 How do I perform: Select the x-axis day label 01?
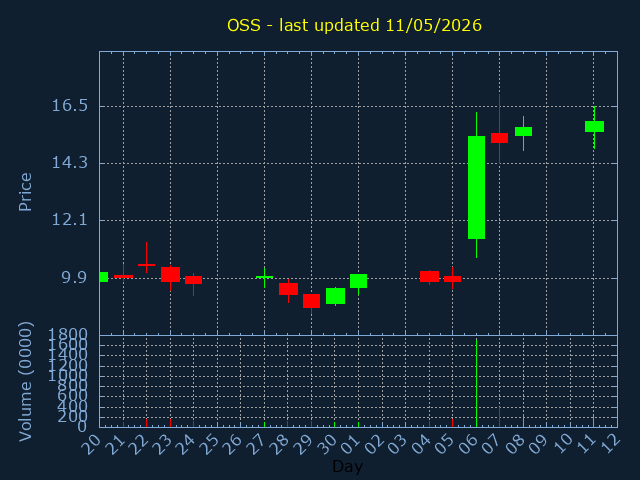coord(349,444)
